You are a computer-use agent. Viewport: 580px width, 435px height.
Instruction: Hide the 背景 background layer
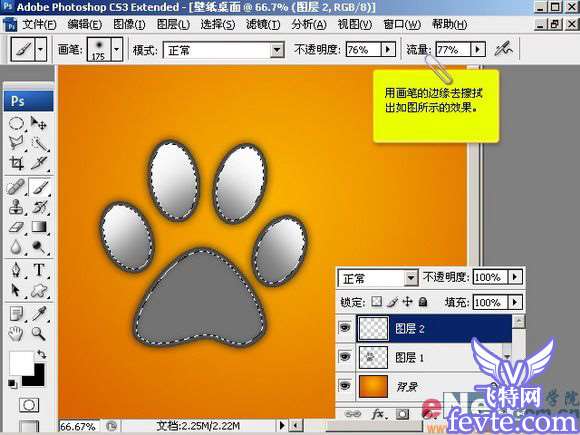coord(345,385)
